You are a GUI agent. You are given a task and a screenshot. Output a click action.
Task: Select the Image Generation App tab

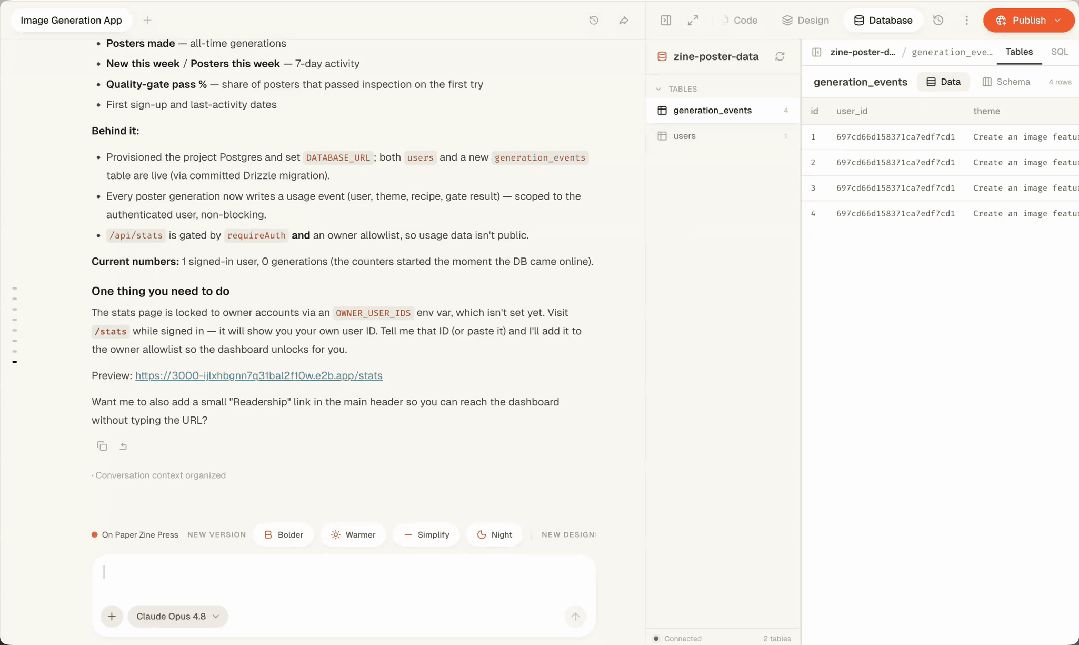(x=72, y=21)
